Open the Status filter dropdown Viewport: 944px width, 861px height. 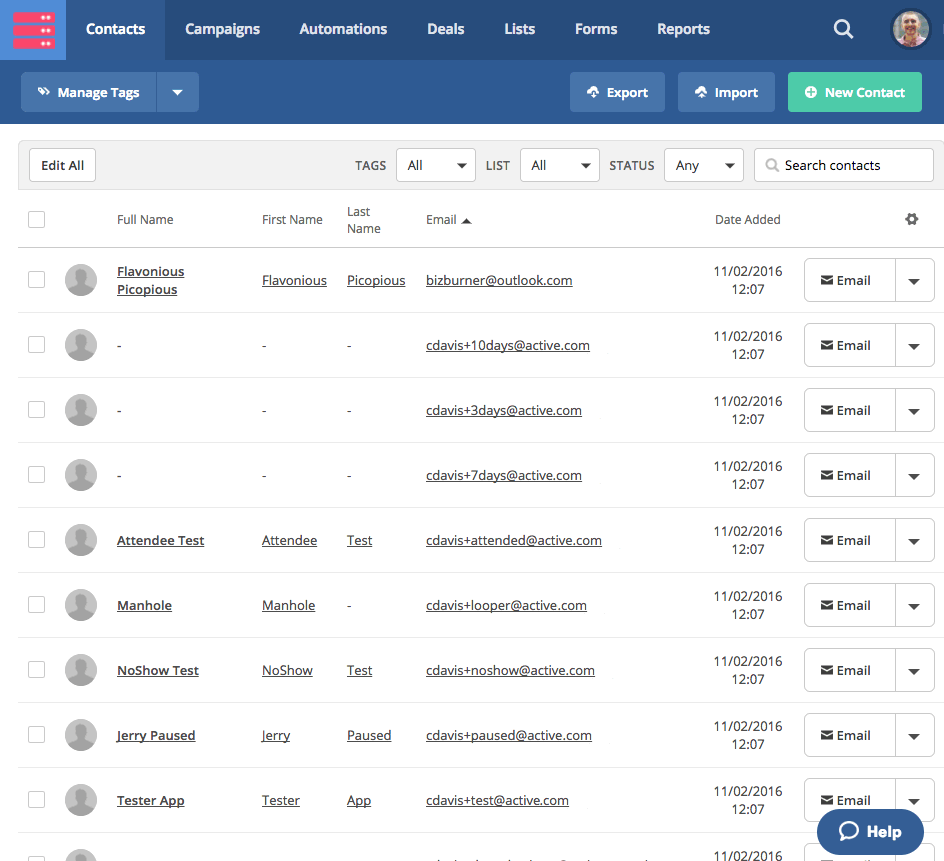click(703, 166)
